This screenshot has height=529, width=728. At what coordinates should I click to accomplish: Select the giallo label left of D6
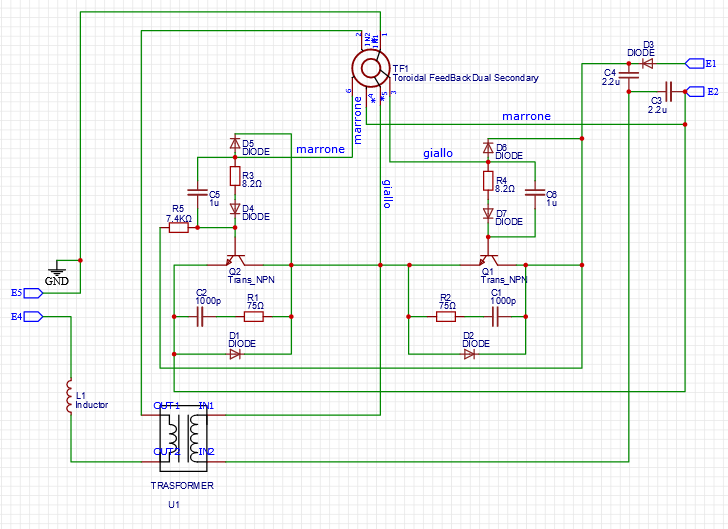tap(438, 153)
